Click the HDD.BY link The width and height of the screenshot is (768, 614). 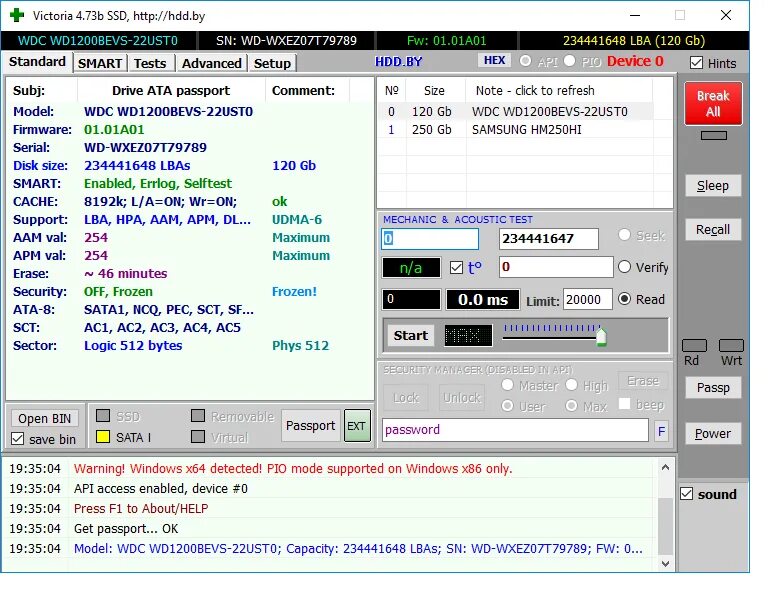[399, 62]
